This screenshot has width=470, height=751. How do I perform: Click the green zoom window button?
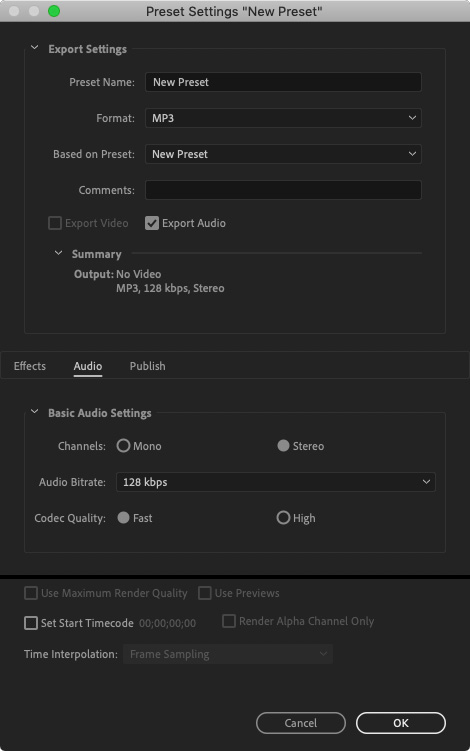tap(54, 11)
